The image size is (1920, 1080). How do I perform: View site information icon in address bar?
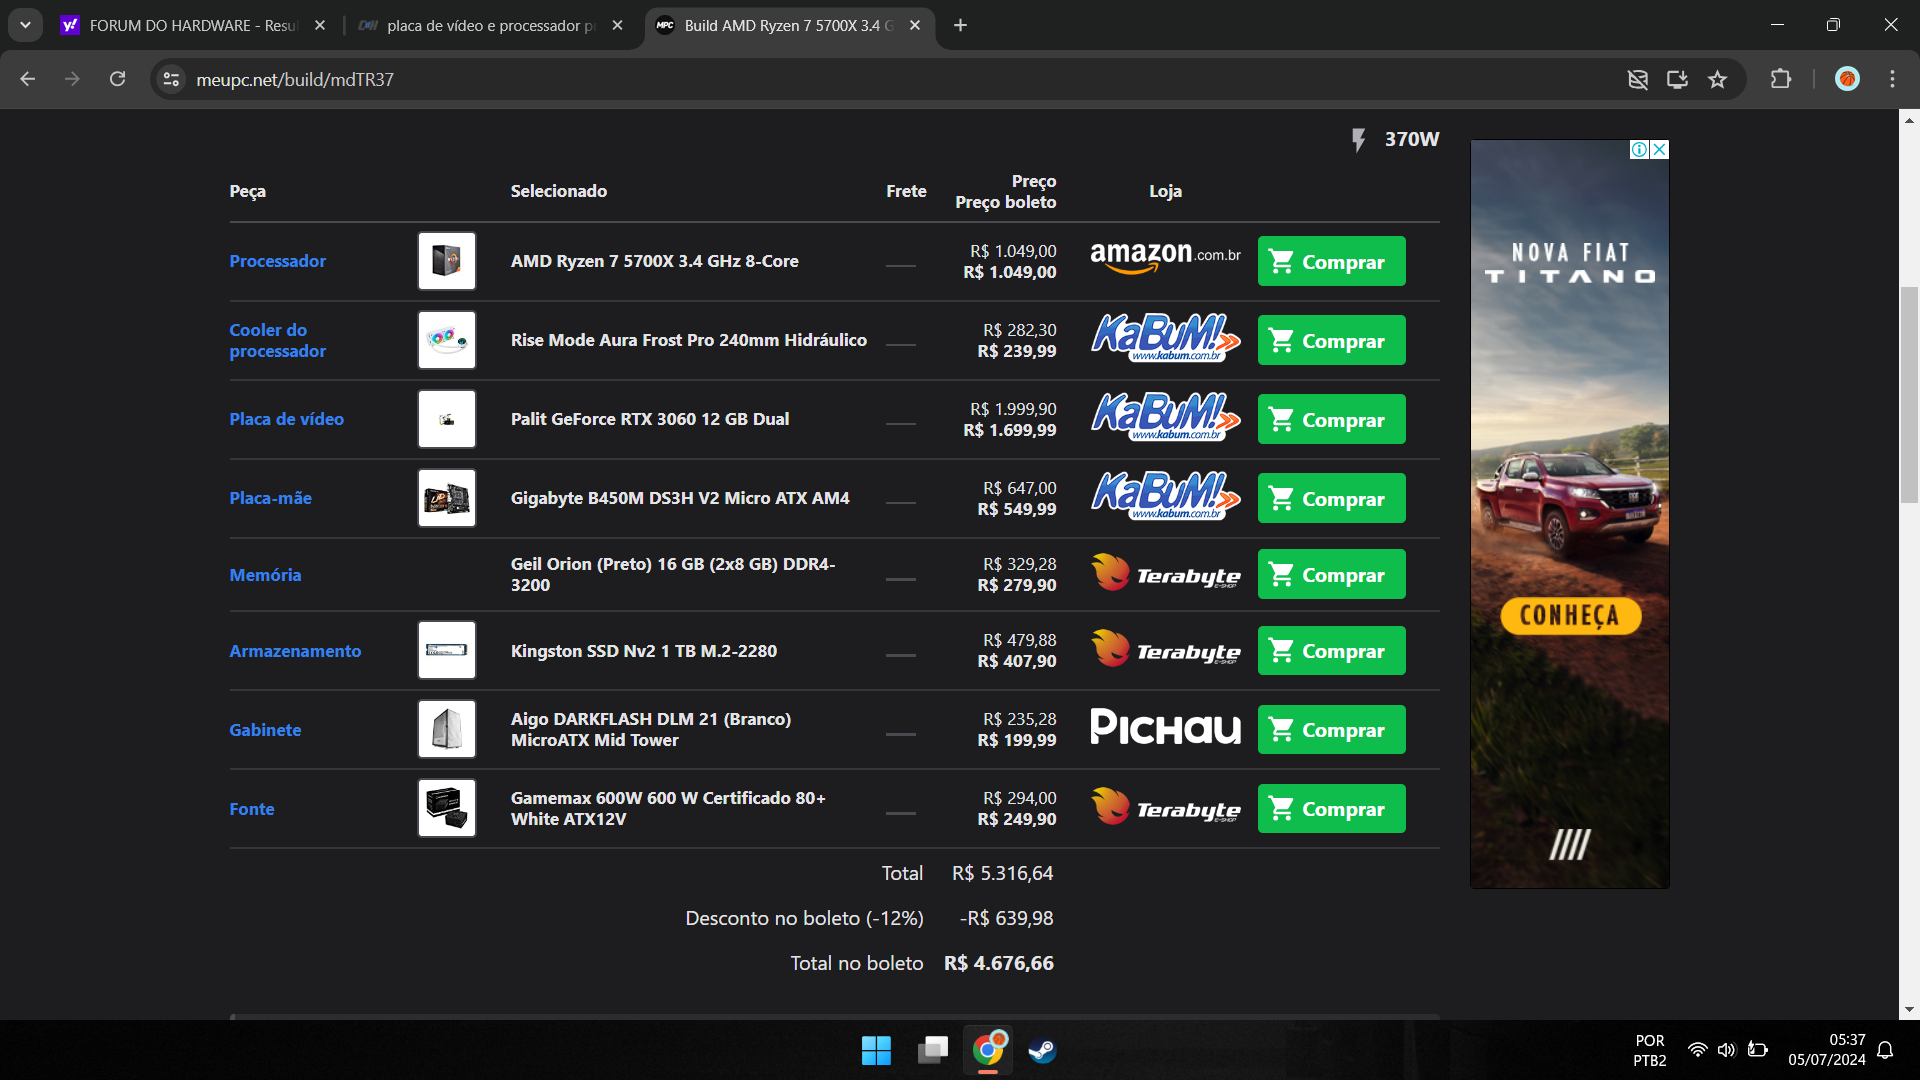(x=171, y=79)
